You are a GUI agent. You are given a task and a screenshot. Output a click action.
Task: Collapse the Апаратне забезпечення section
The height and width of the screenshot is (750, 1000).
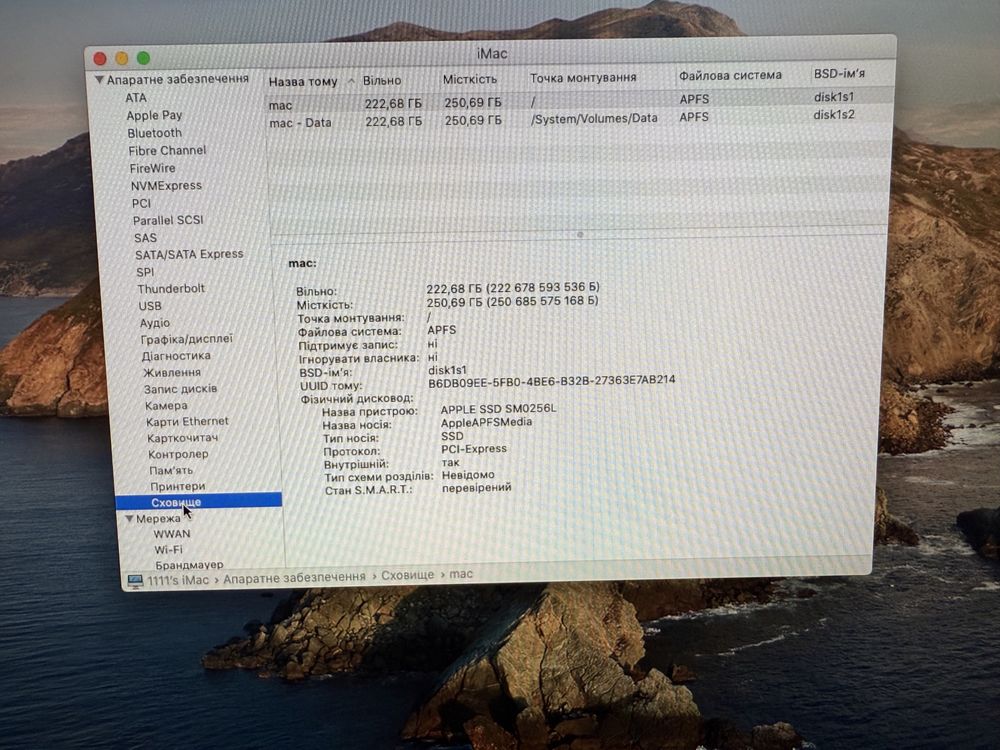(x=99, y=80)
